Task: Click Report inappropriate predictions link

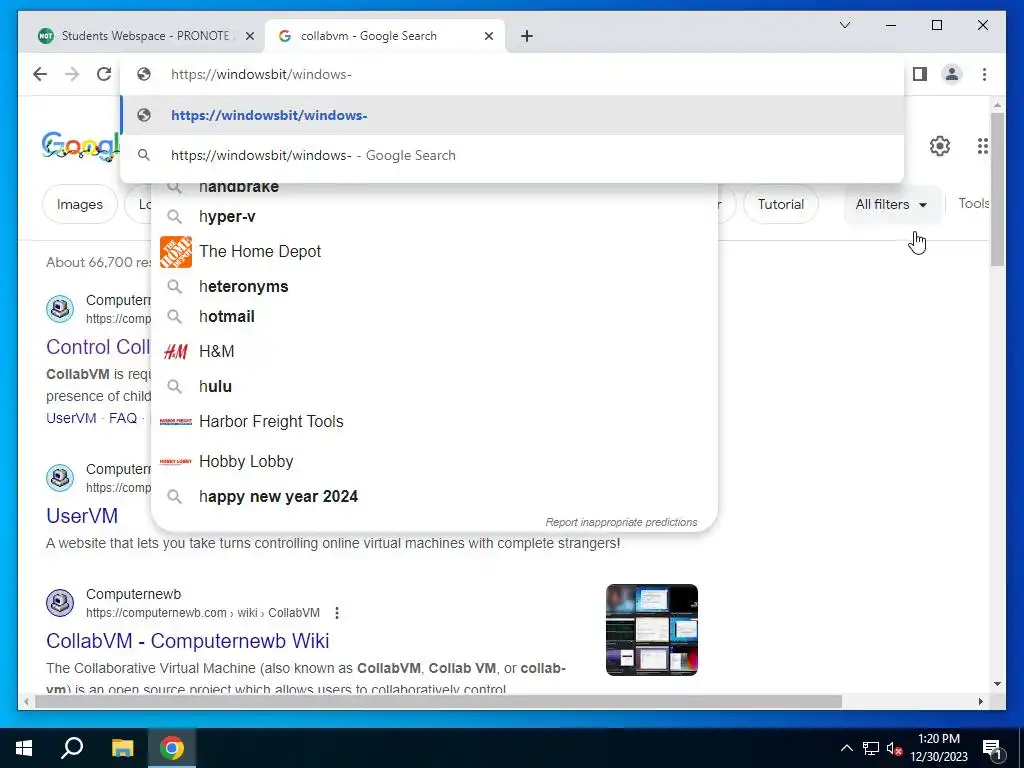Action: (621, 522)
